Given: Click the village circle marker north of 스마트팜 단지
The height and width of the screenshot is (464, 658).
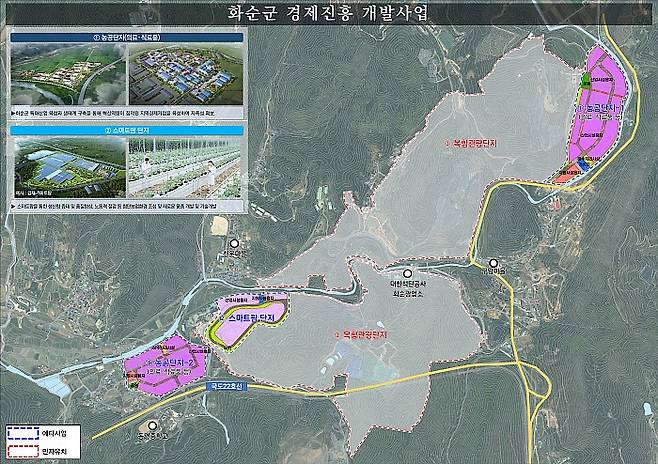Looking at the screenshot, I should (x=234, y=243).
